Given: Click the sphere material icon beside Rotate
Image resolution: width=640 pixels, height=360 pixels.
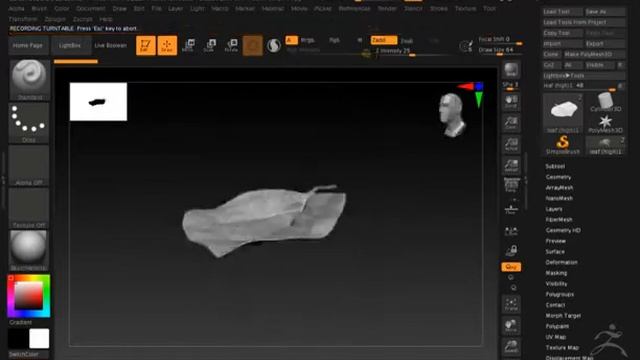Looking at the screenshot, I should (x=253, y=45).
